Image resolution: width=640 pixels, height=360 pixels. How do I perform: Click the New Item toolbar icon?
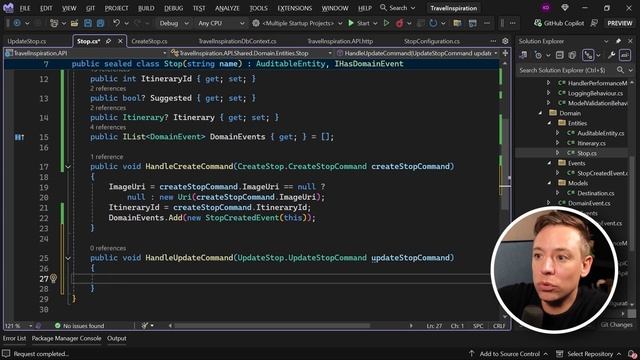click(54, 23)
